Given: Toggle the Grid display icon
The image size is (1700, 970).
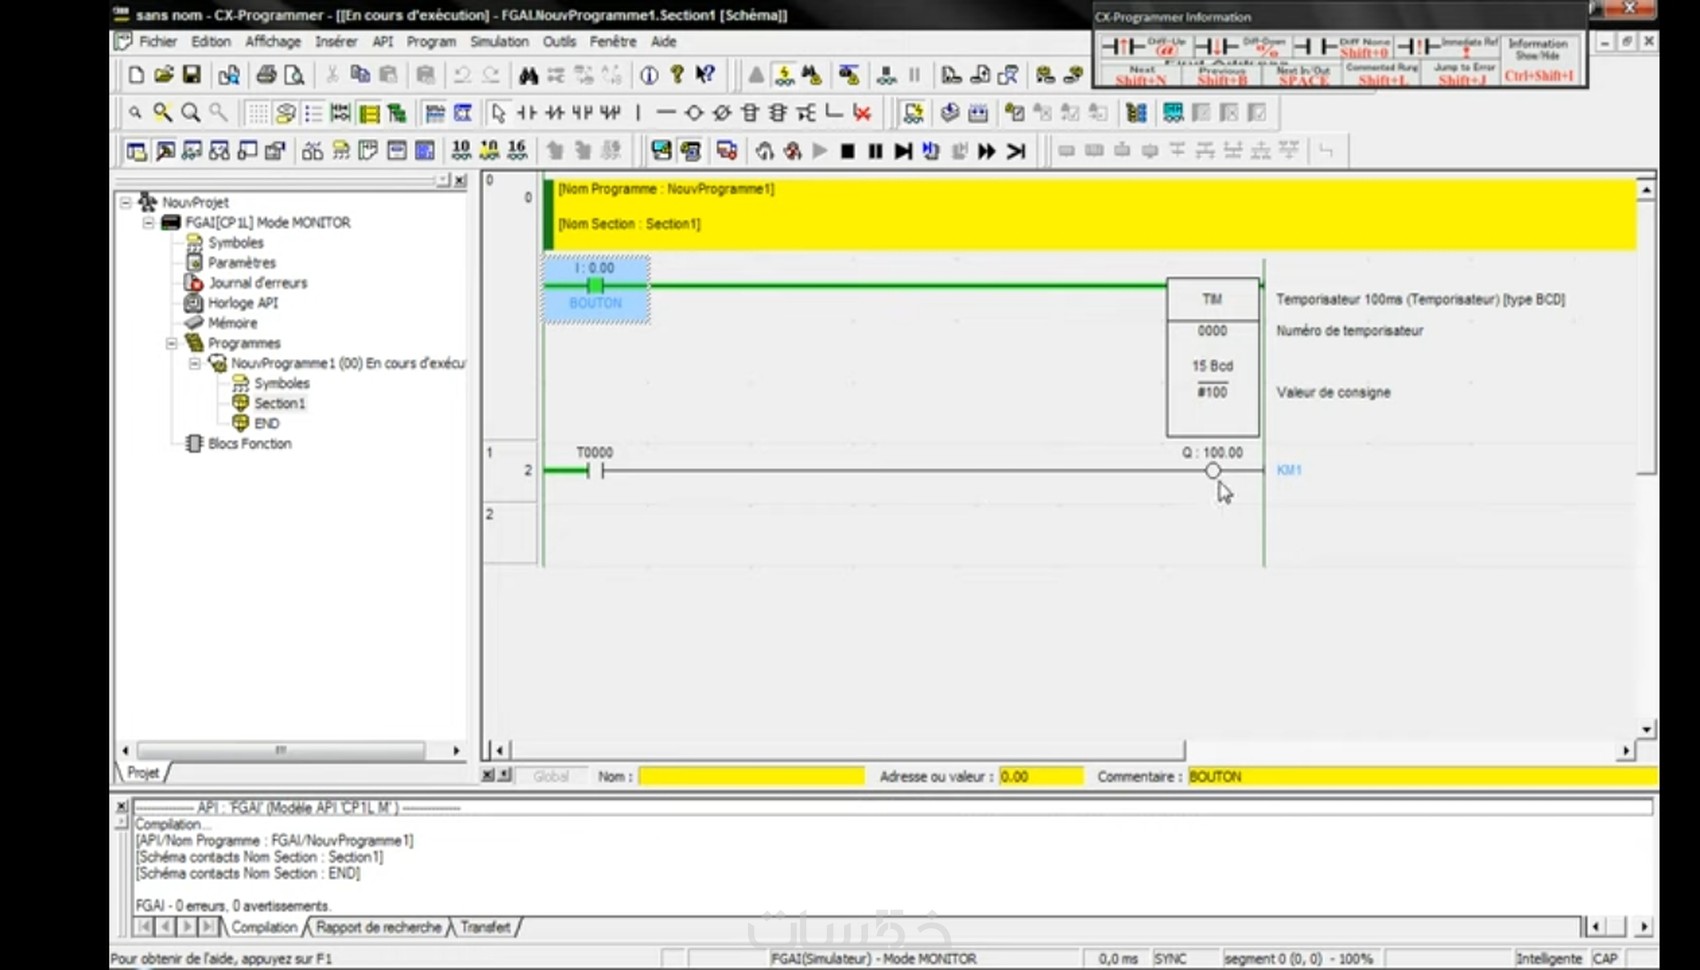Looking at the screenshot, I should coord(257,113).
